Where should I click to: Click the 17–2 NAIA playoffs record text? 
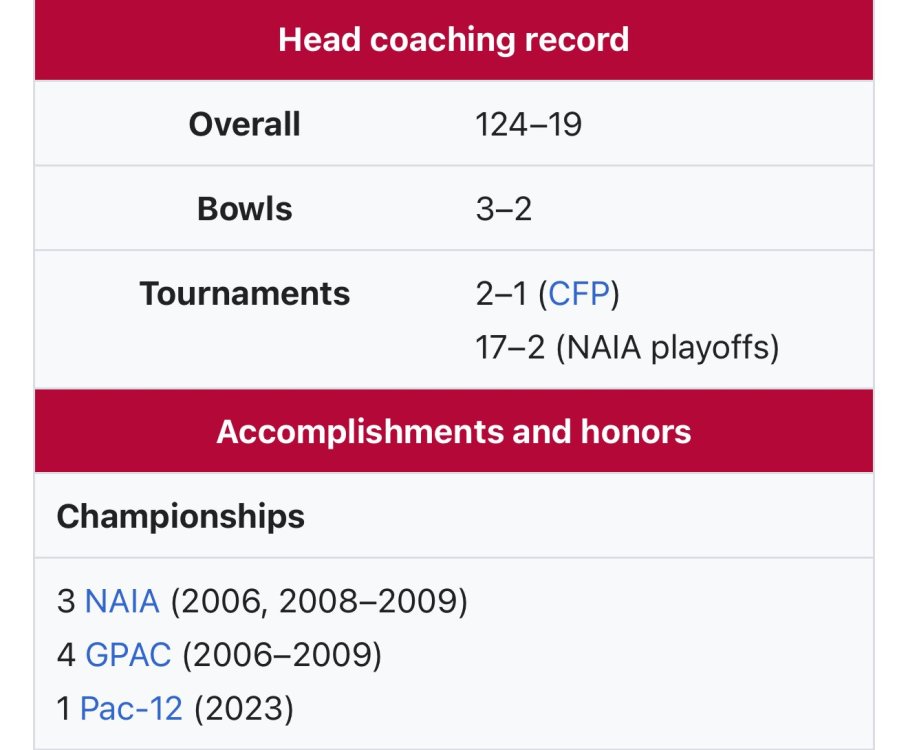point(627,348)
